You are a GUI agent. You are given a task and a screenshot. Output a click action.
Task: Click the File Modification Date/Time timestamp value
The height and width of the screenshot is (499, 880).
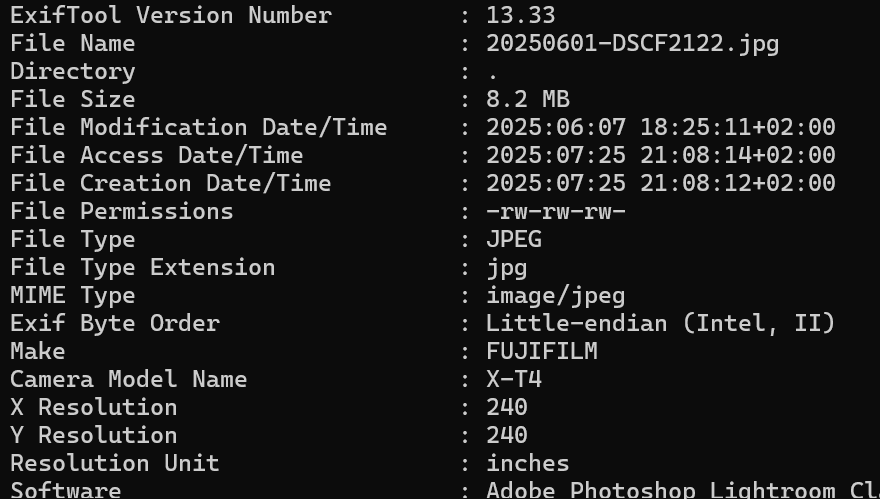point(660,128)
